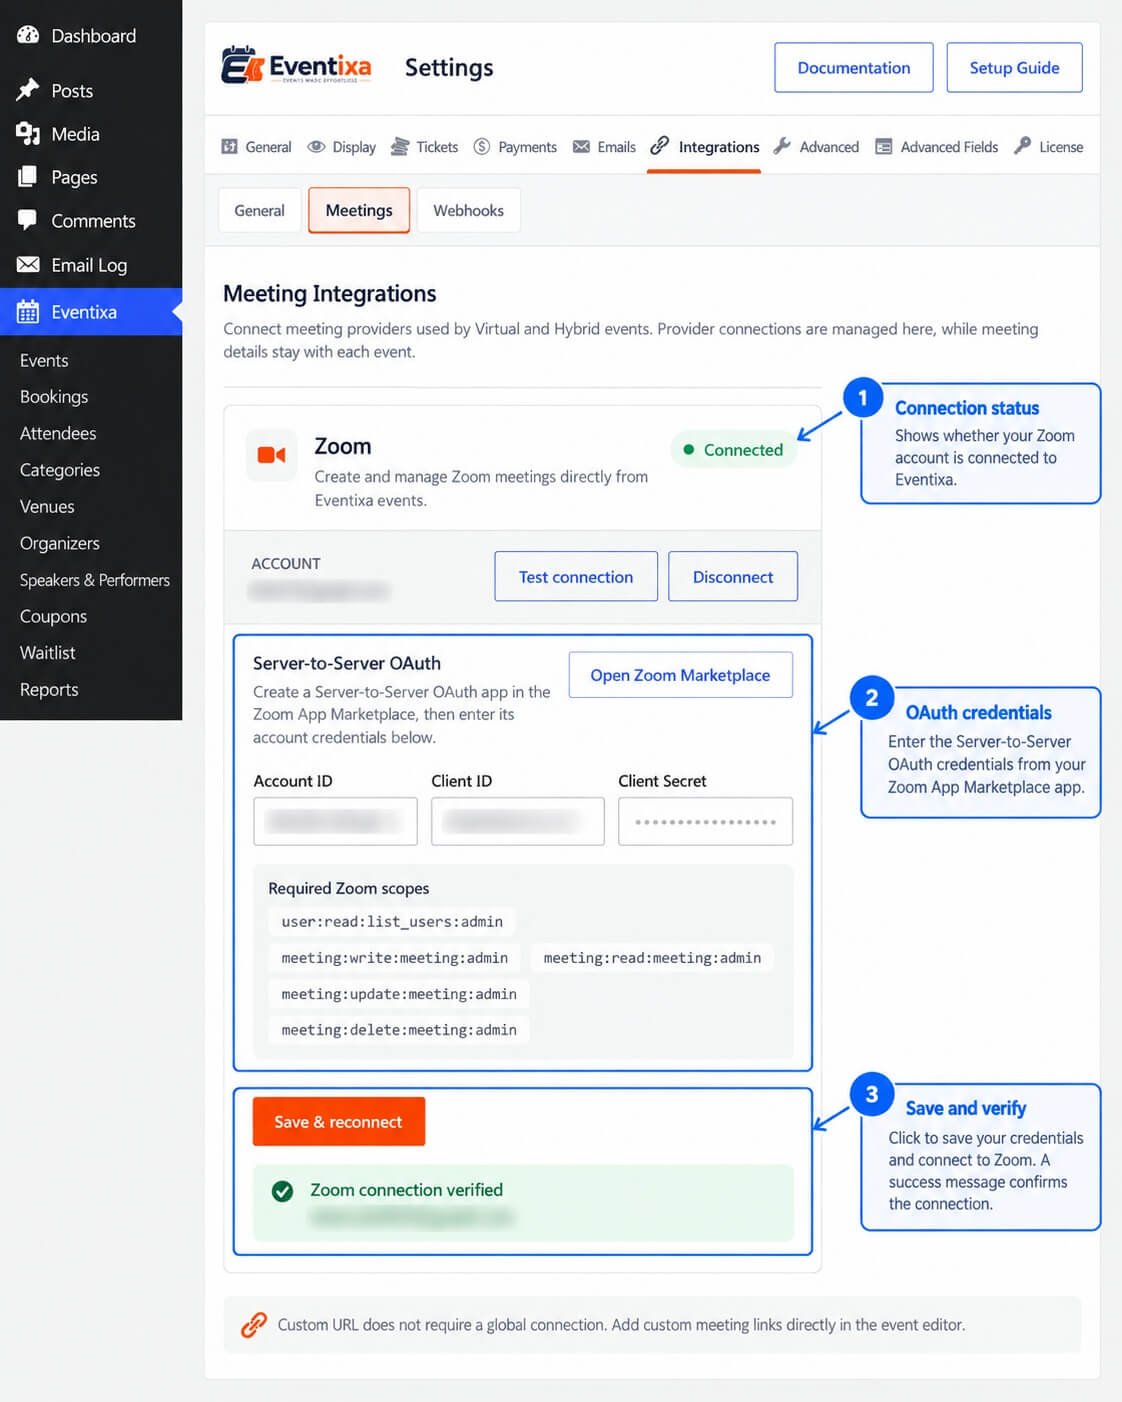
Task: Click the meeting:delete:meeting:admin scope
Action: (399, 1030)
